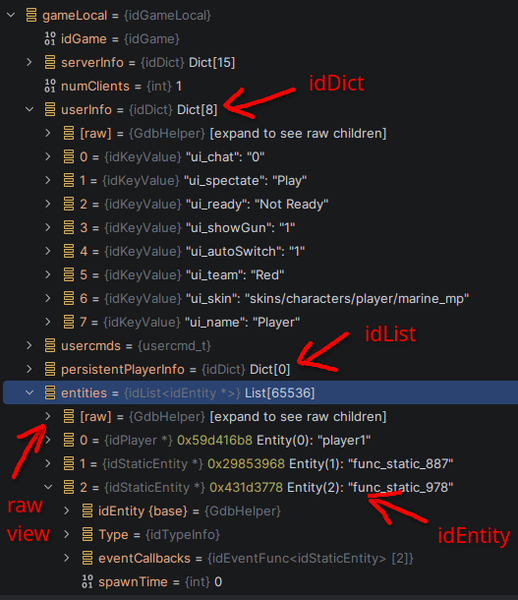
Task: Click the struct icon beside usercmds
Action: pos(50,346)
